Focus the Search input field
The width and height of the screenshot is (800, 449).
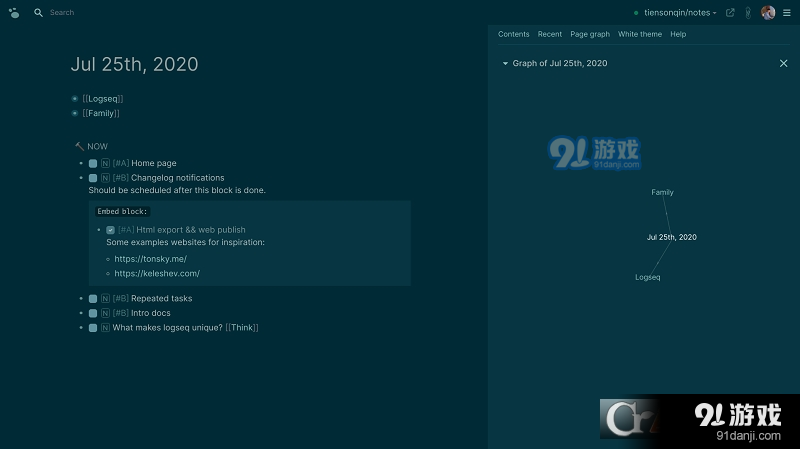(62, 13)
